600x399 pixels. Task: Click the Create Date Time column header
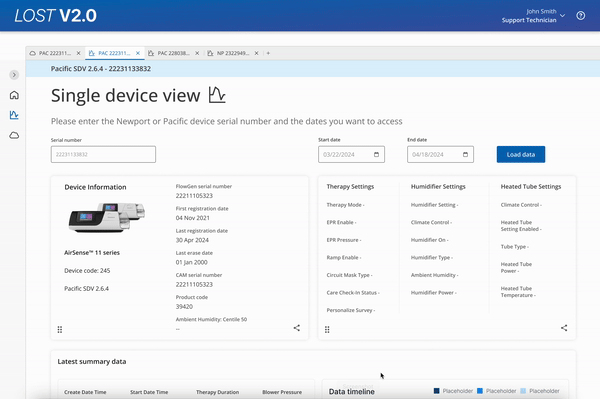(x=85, y=392)
